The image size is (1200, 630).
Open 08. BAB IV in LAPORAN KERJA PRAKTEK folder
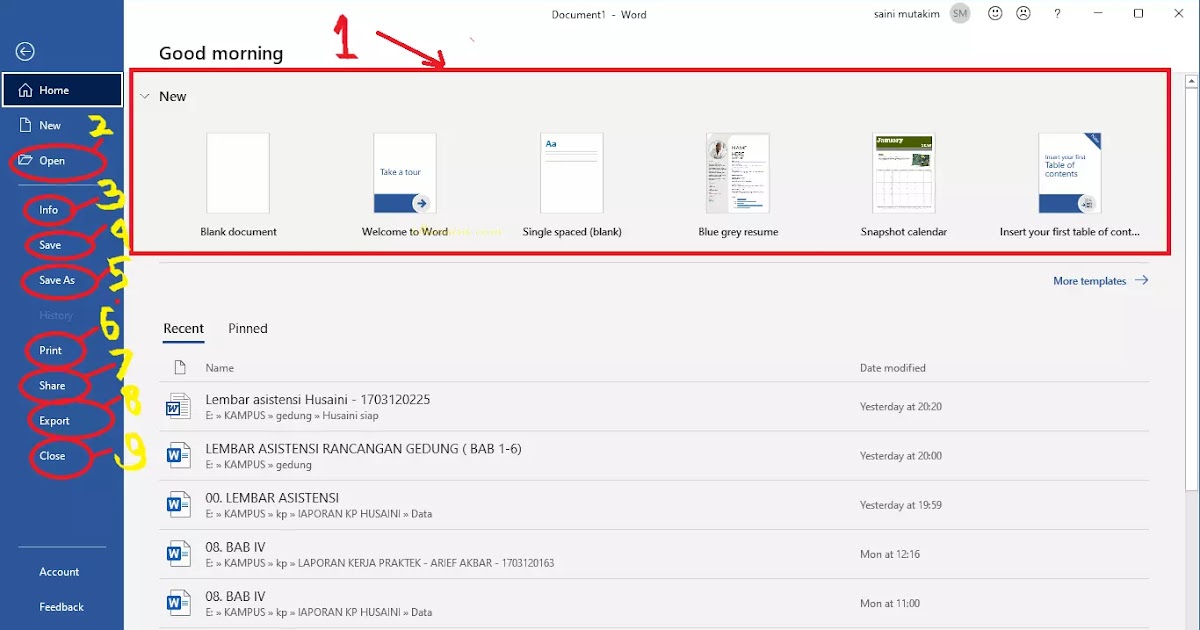tap(656, 554)
